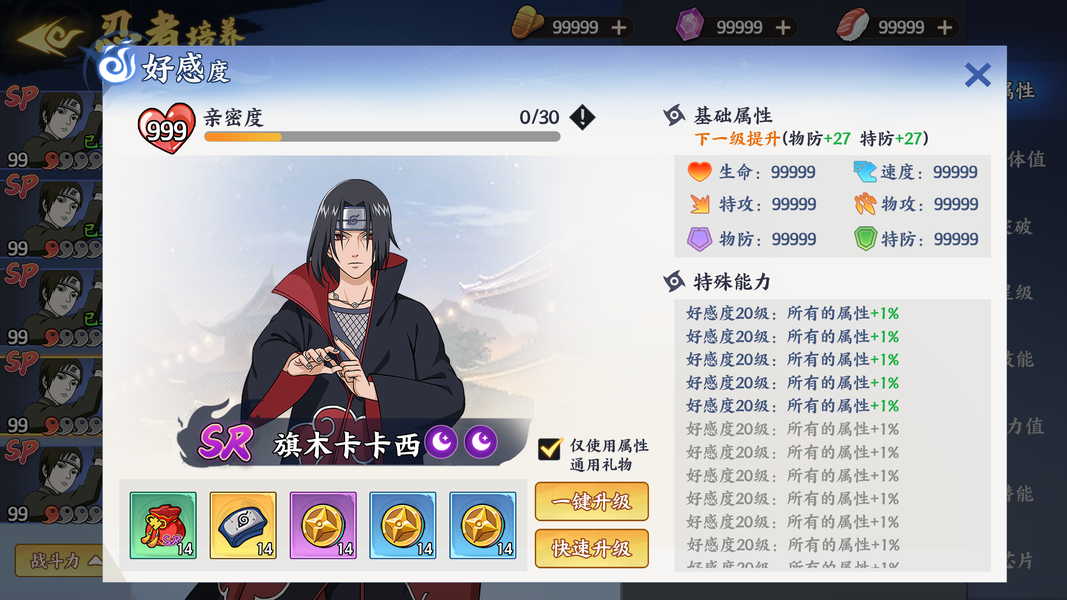Add more bread currency with plus icon

[x=619, y=27]
